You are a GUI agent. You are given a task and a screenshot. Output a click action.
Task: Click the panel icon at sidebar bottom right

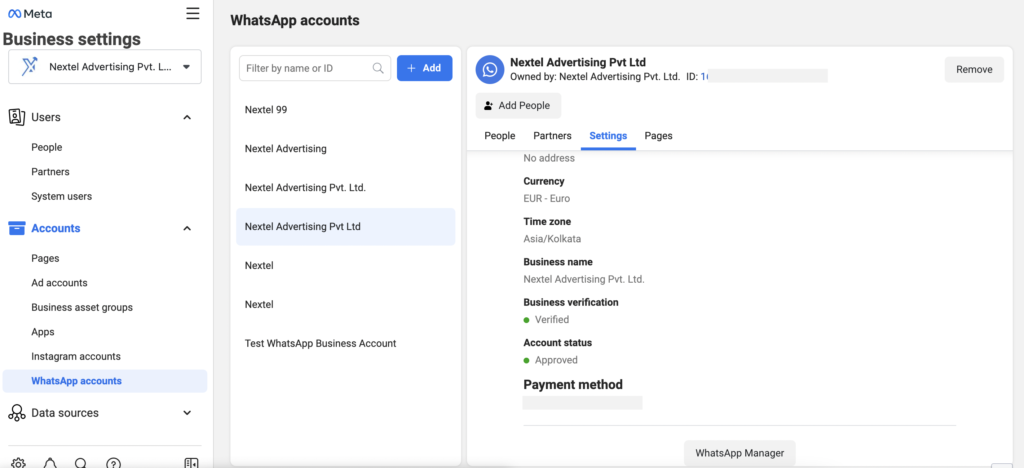point(191,463)
